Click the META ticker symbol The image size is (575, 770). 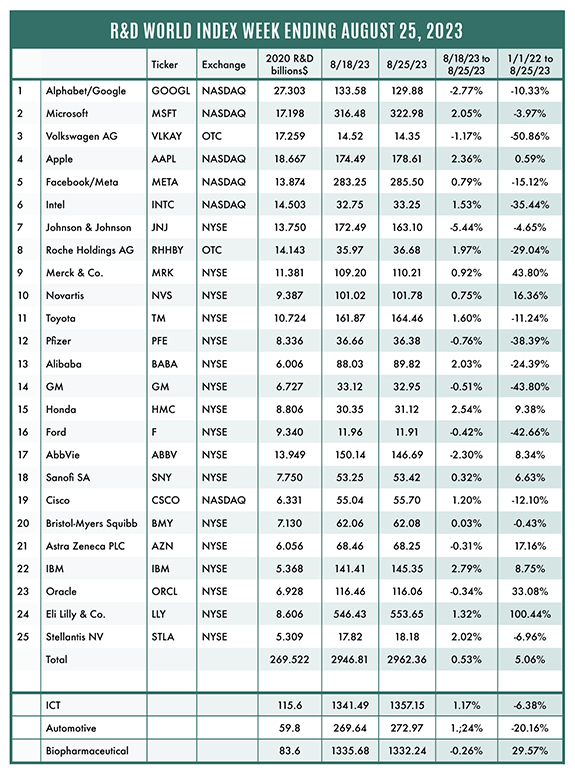164,182
